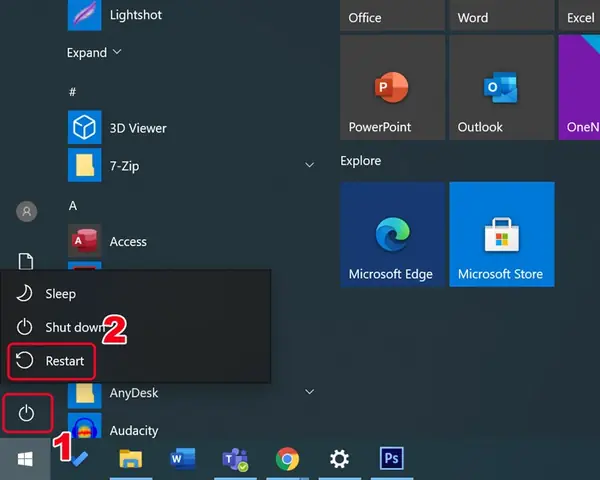
Task: Expand the 7-Zip folder chevron
Action: 309,165
